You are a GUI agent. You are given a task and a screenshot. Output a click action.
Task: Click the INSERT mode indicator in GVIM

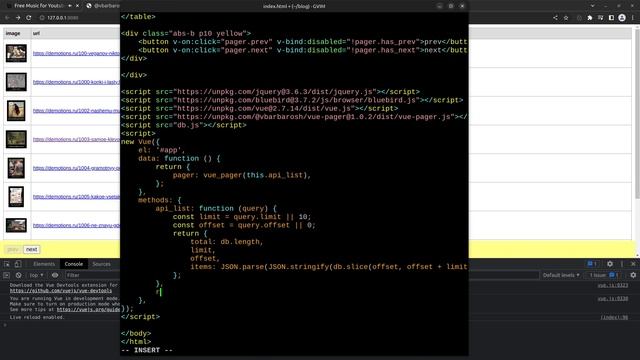[147, 350]
